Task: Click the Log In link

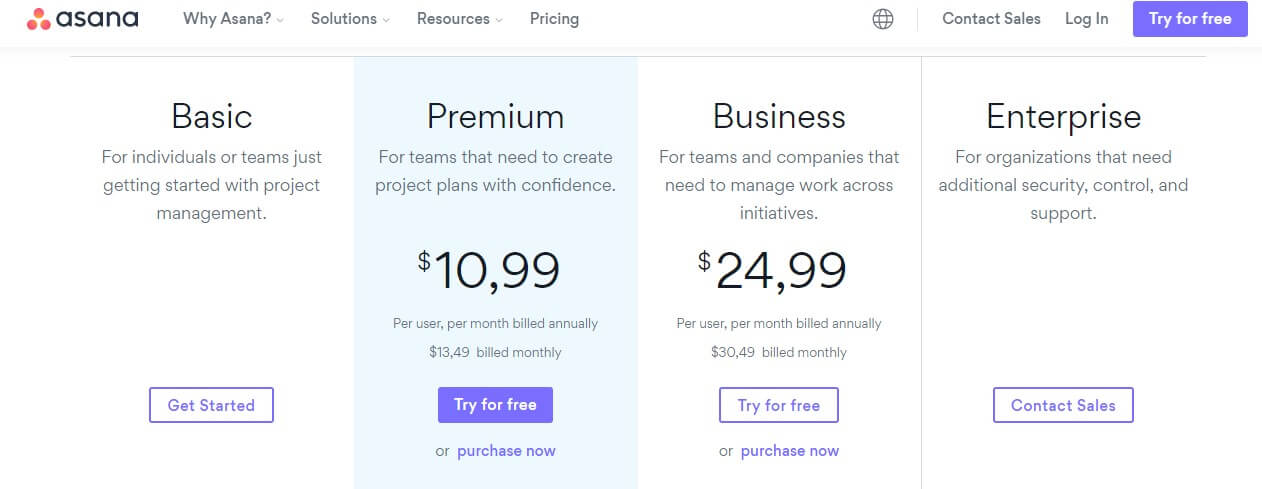Action: pyautogui.click(x=1086, y=19)
